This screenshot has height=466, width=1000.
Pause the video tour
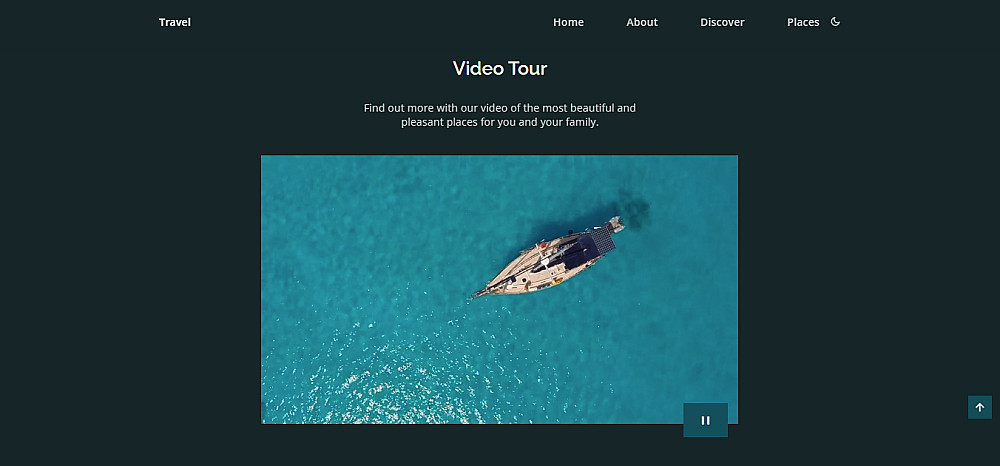[x=705, y=420]
